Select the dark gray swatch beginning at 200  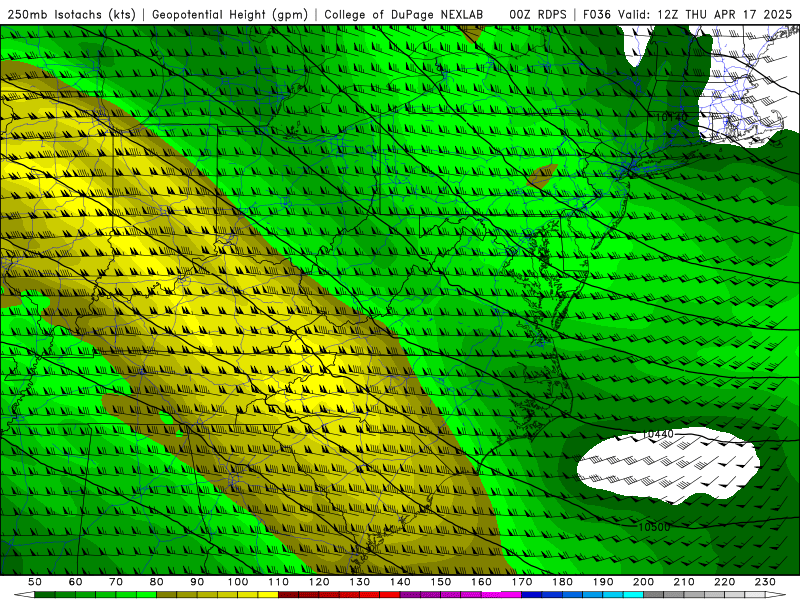(654, 595)
